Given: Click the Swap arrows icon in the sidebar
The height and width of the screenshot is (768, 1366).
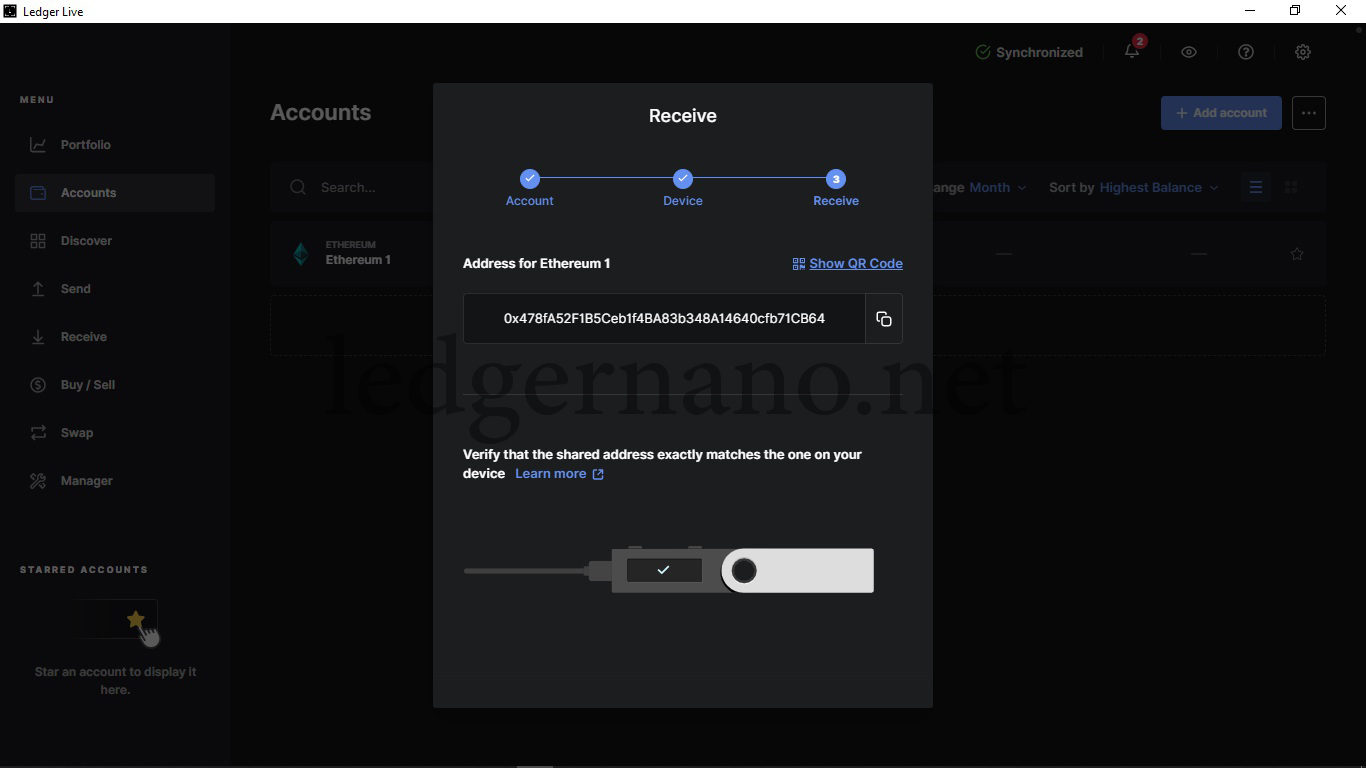Looking at the screenshot, I should (x=38, y=433).
